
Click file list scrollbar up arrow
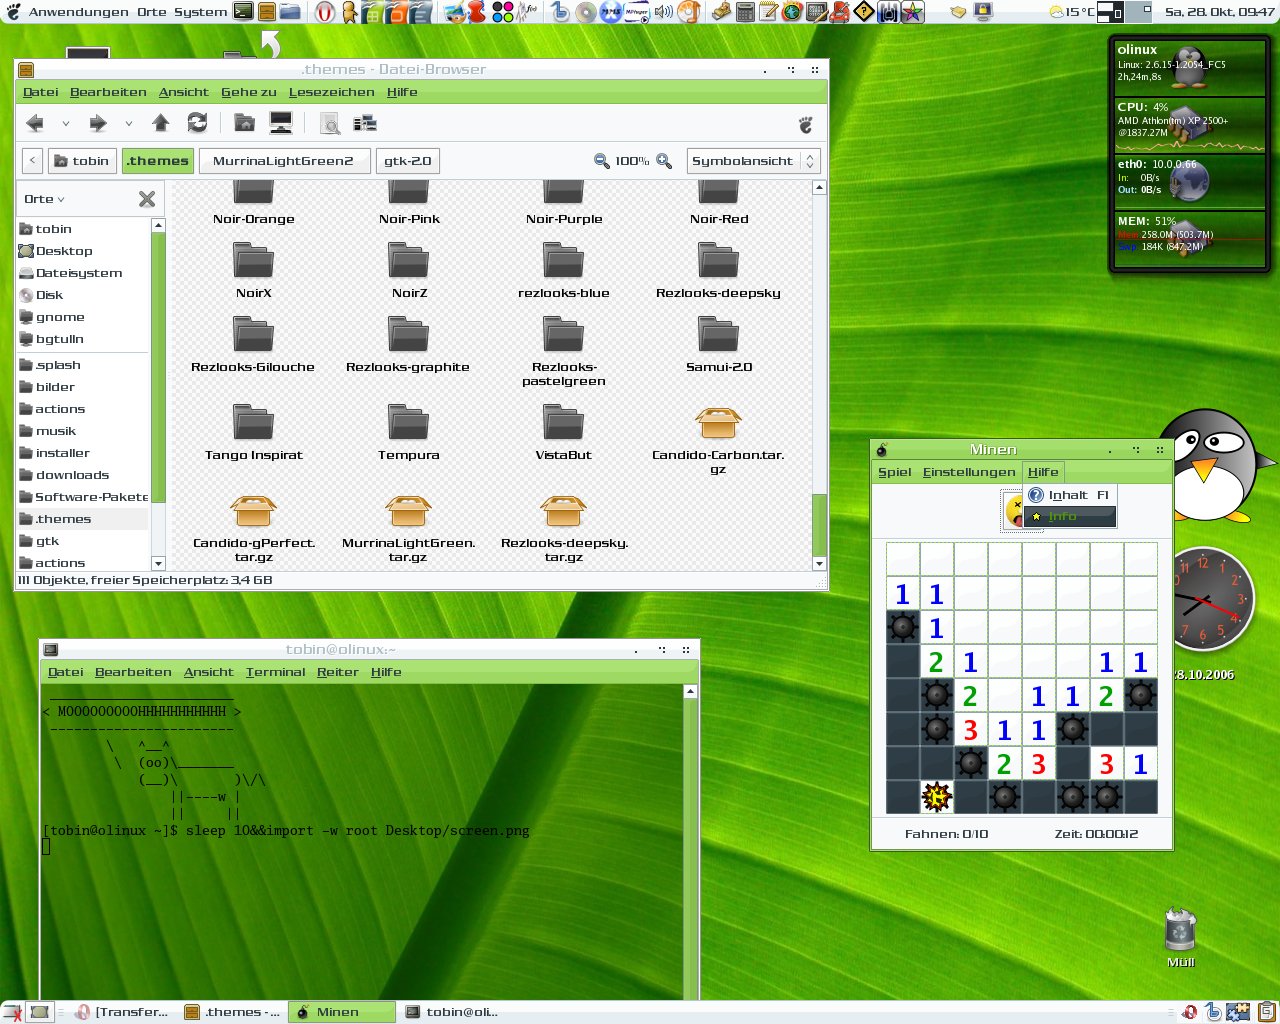click(819, 188)
